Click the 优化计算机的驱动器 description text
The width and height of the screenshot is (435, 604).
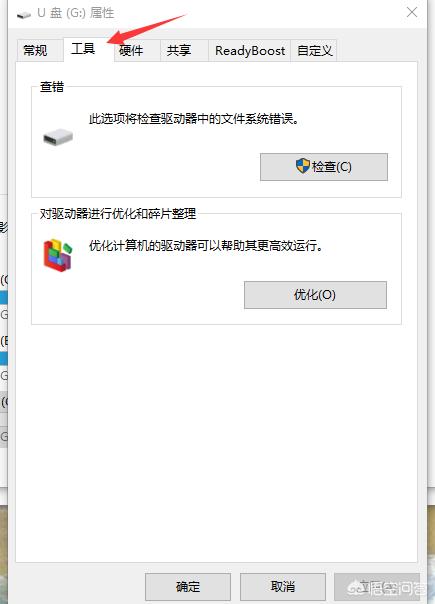[206, 245]
